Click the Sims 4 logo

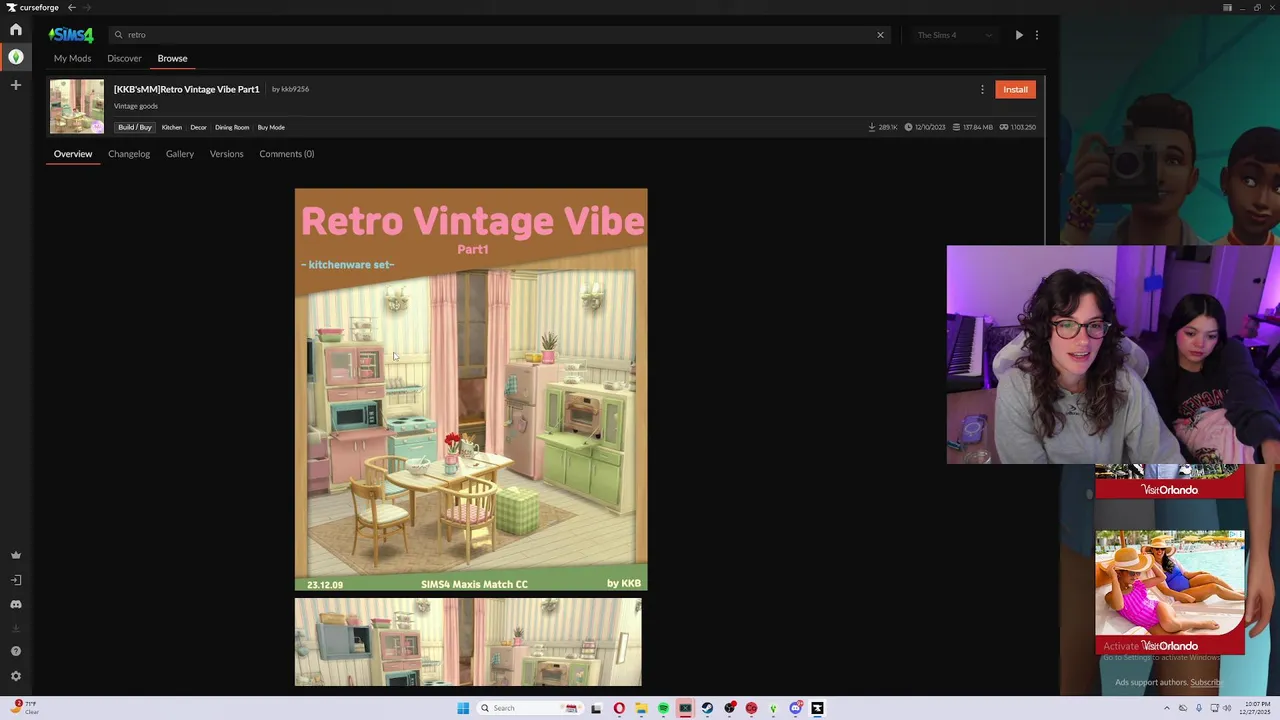pyautogui.click(x=71, y=35)
